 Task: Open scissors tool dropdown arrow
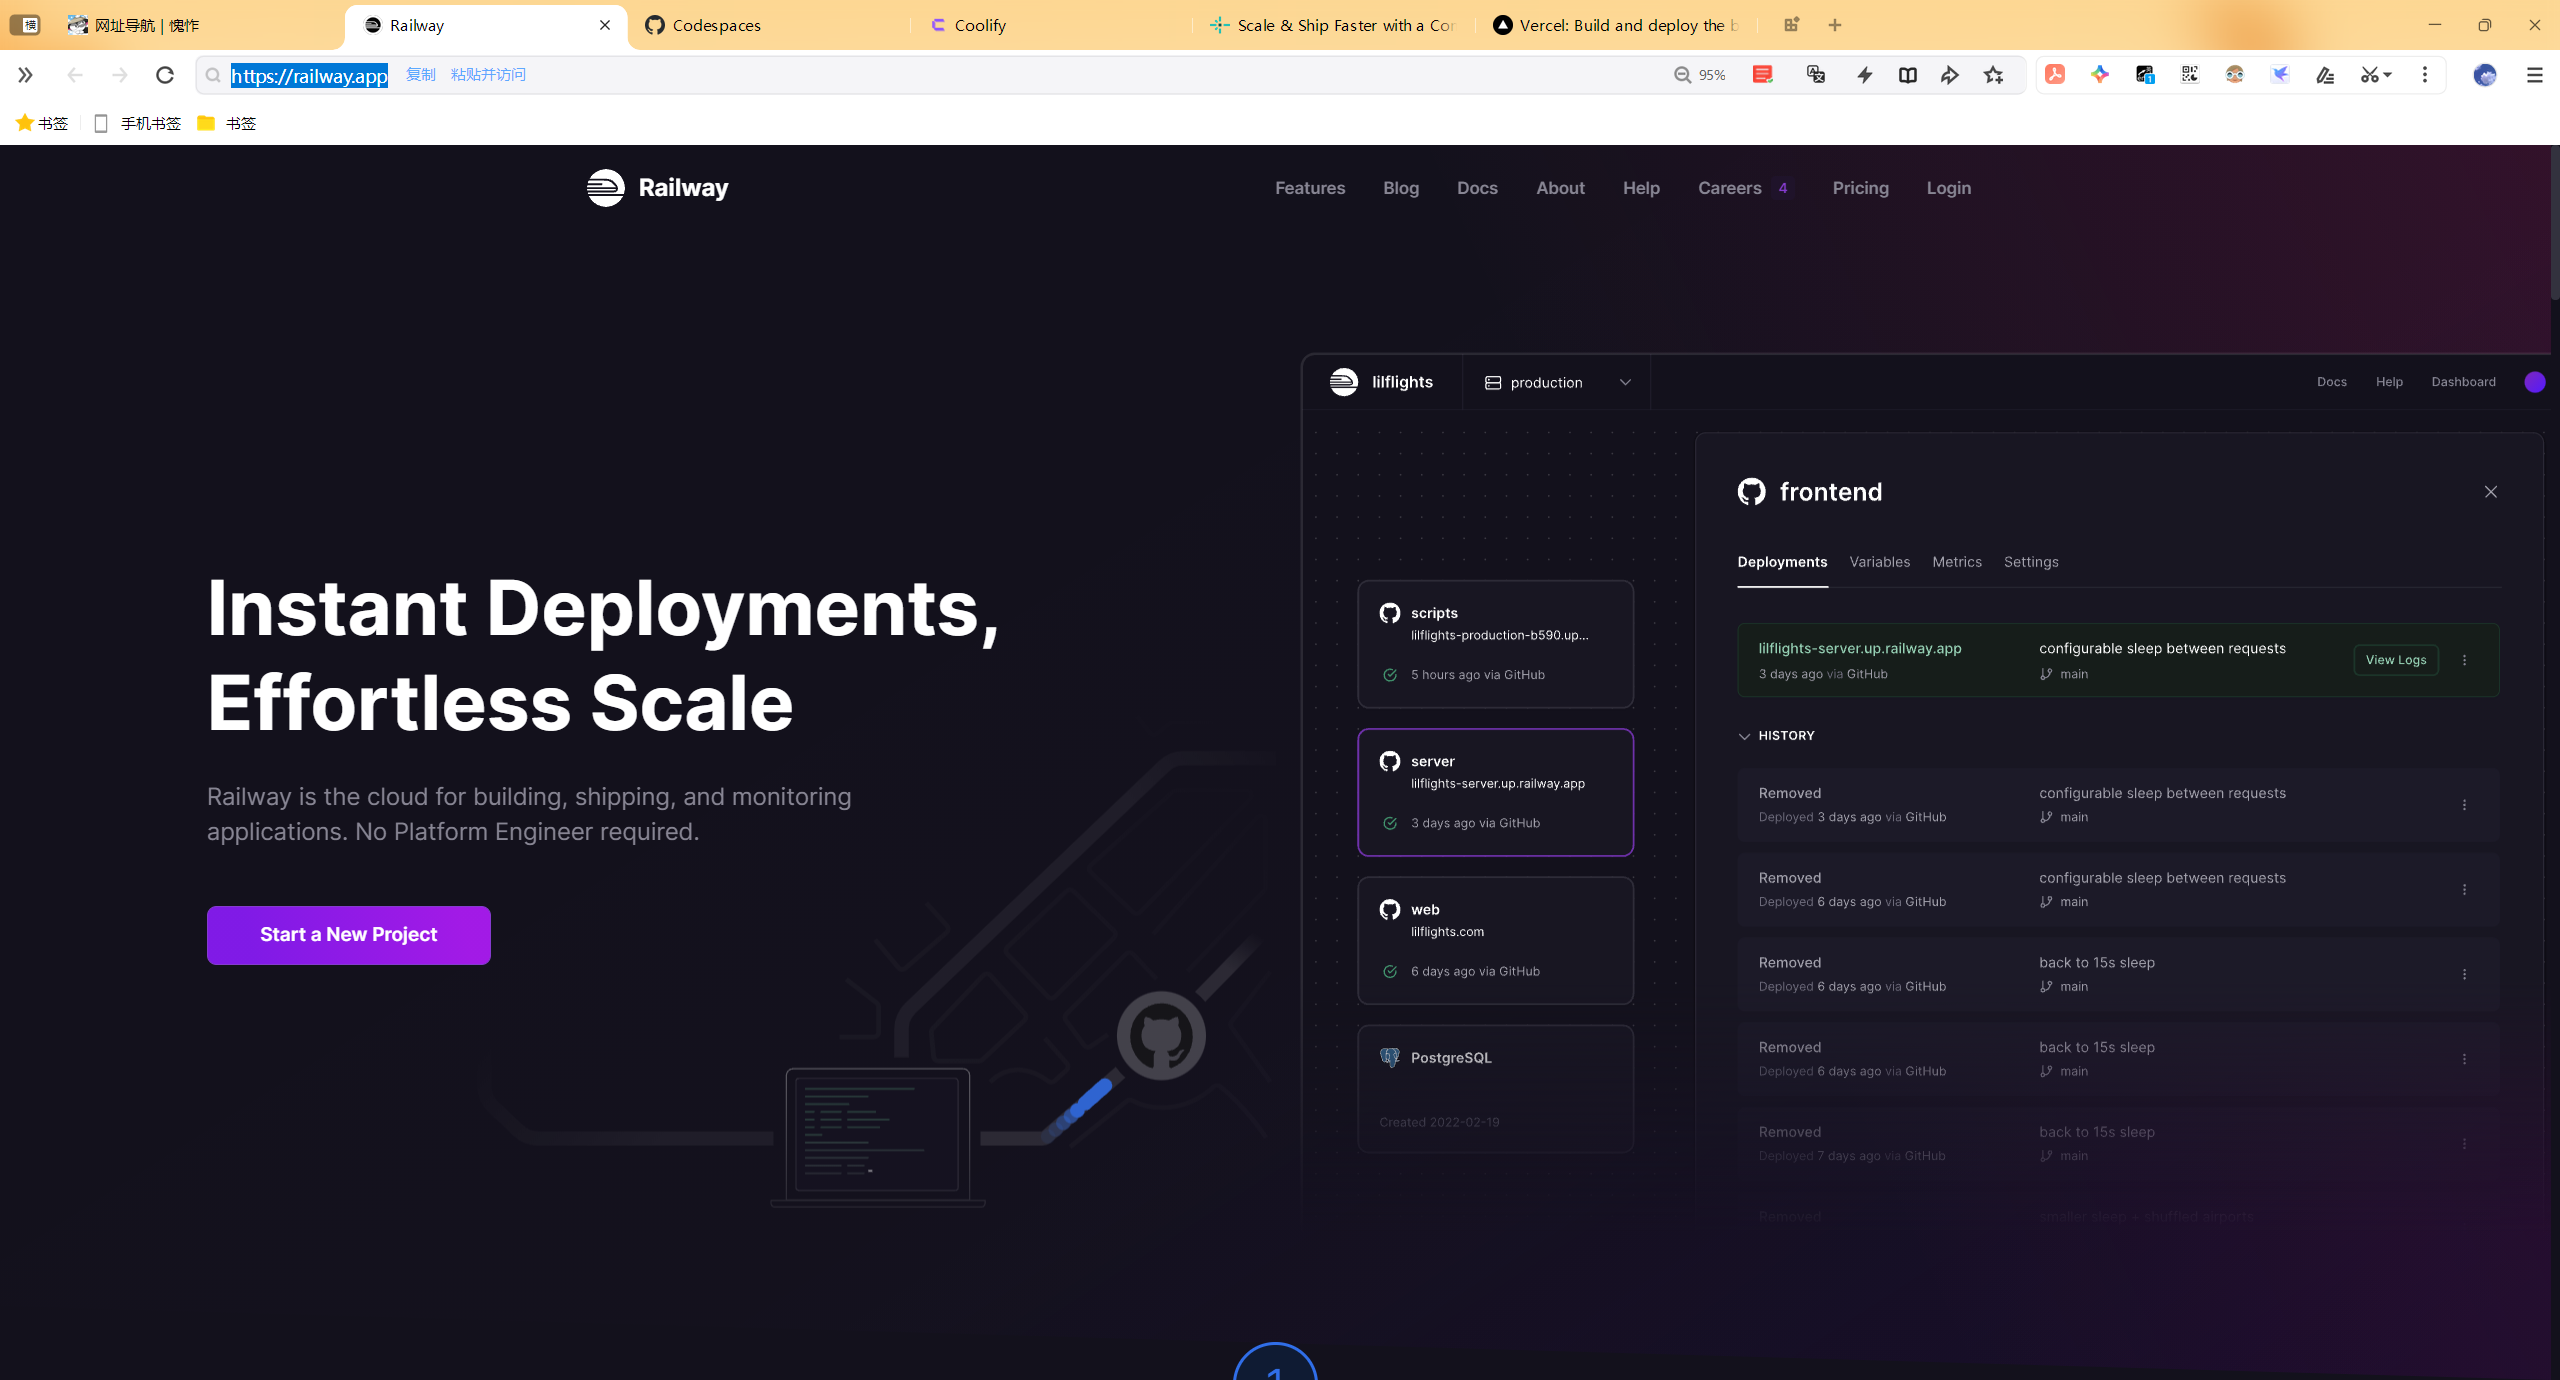2388,75
